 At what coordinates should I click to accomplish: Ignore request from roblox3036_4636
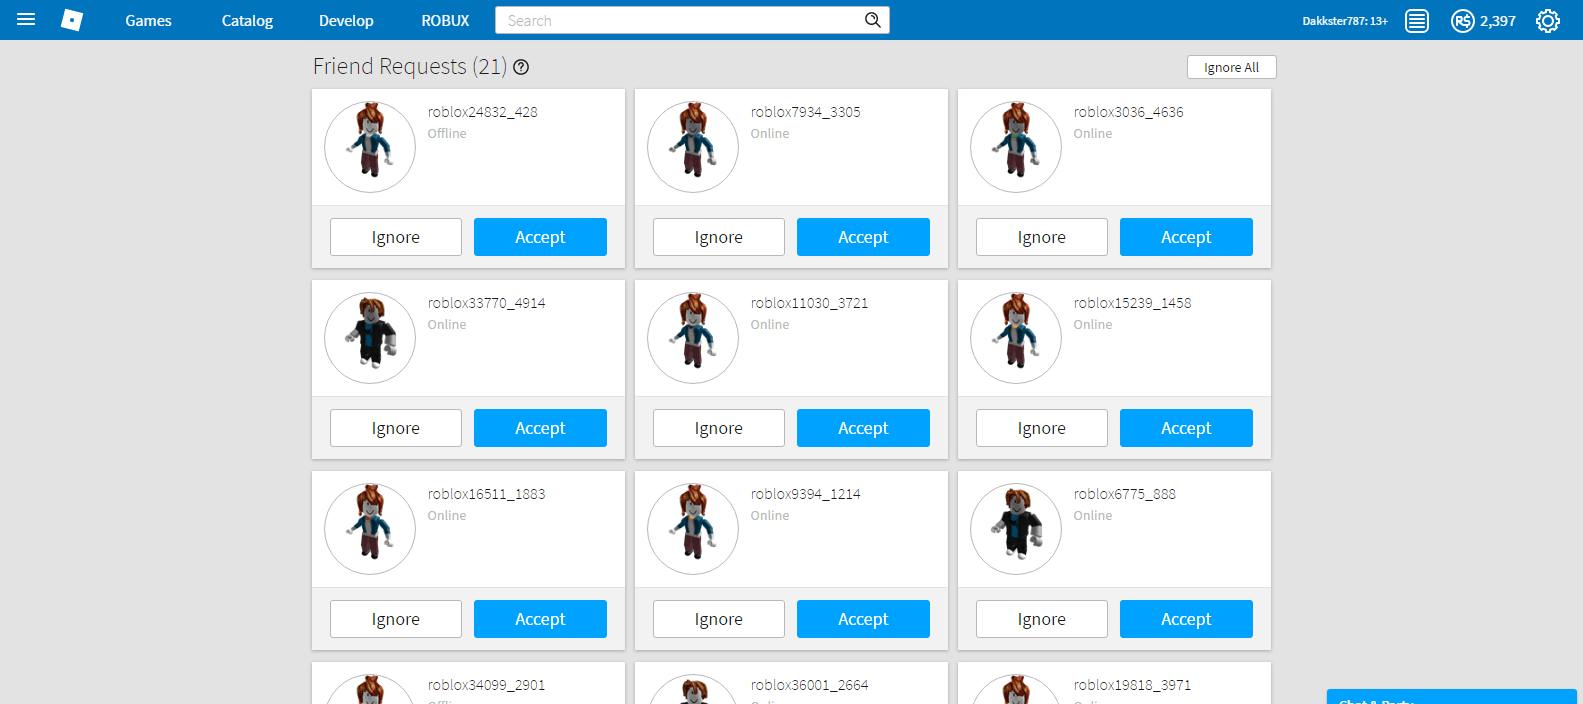1042,237
